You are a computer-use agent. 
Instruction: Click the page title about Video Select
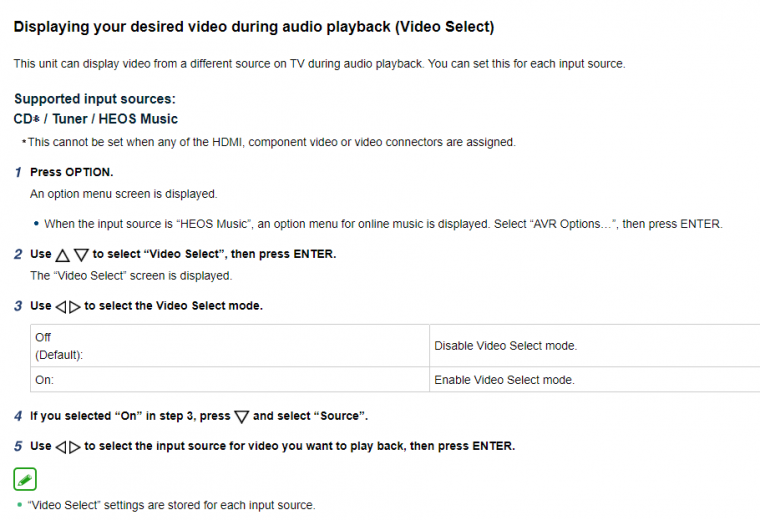pos(253,27)
